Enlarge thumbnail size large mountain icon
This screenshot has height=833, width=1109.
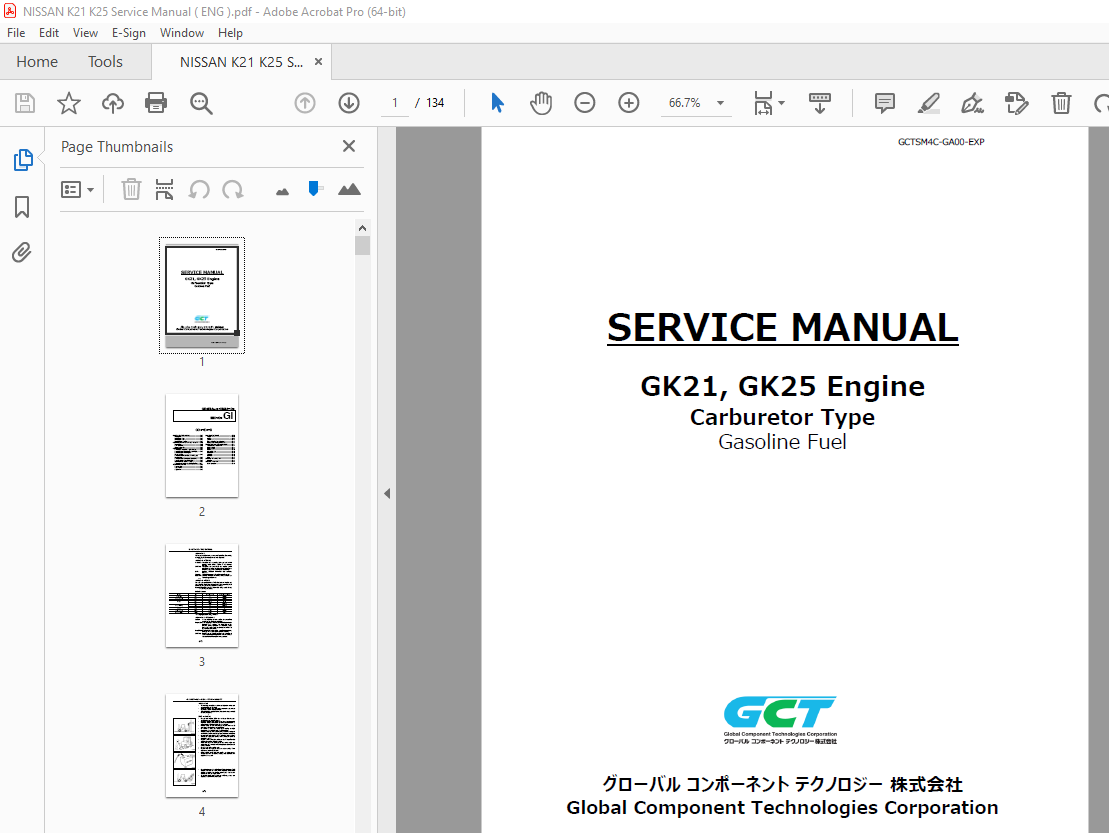pos(349,189)
